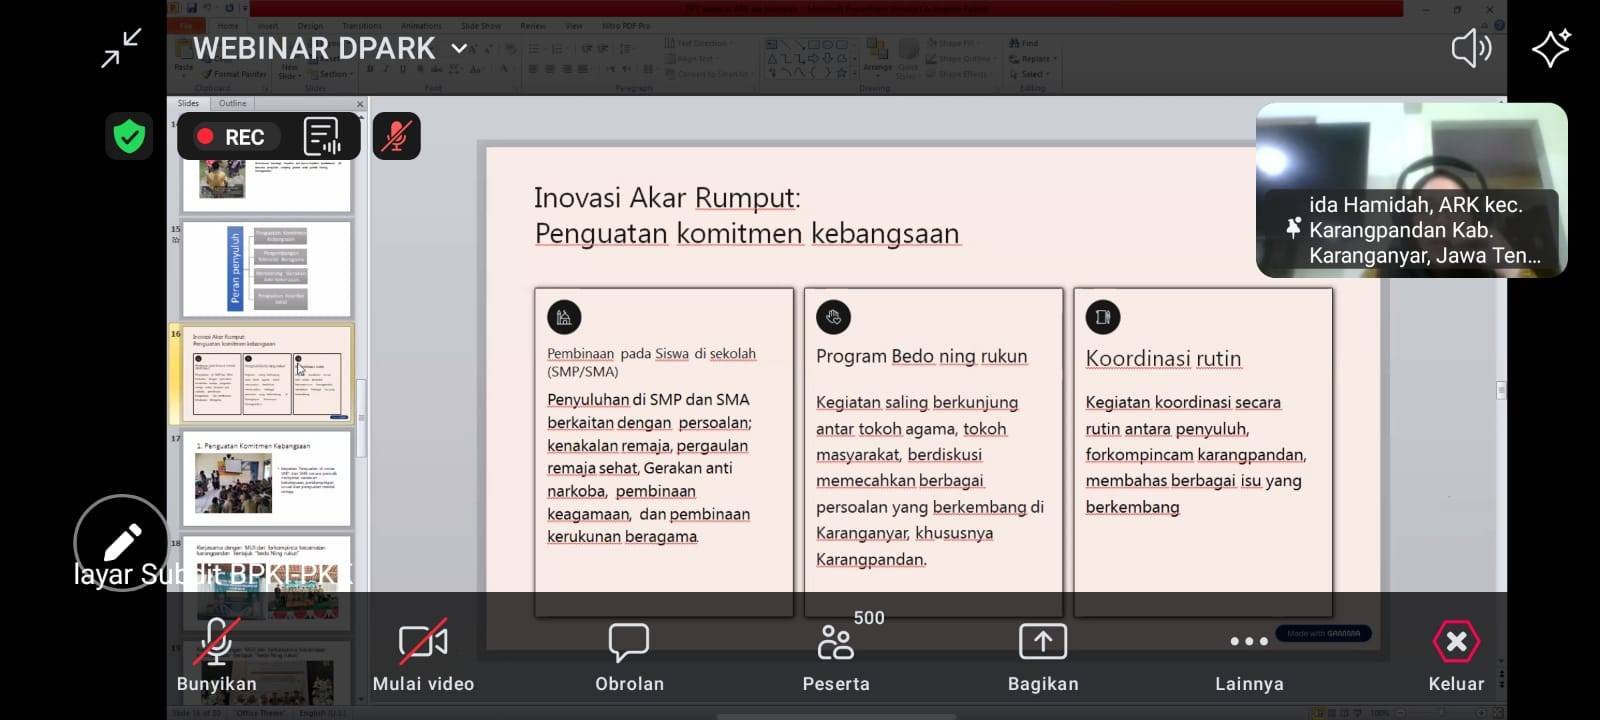
Task: Open the PowerPoint Home ribbon tab
Action: pos(229,26)
